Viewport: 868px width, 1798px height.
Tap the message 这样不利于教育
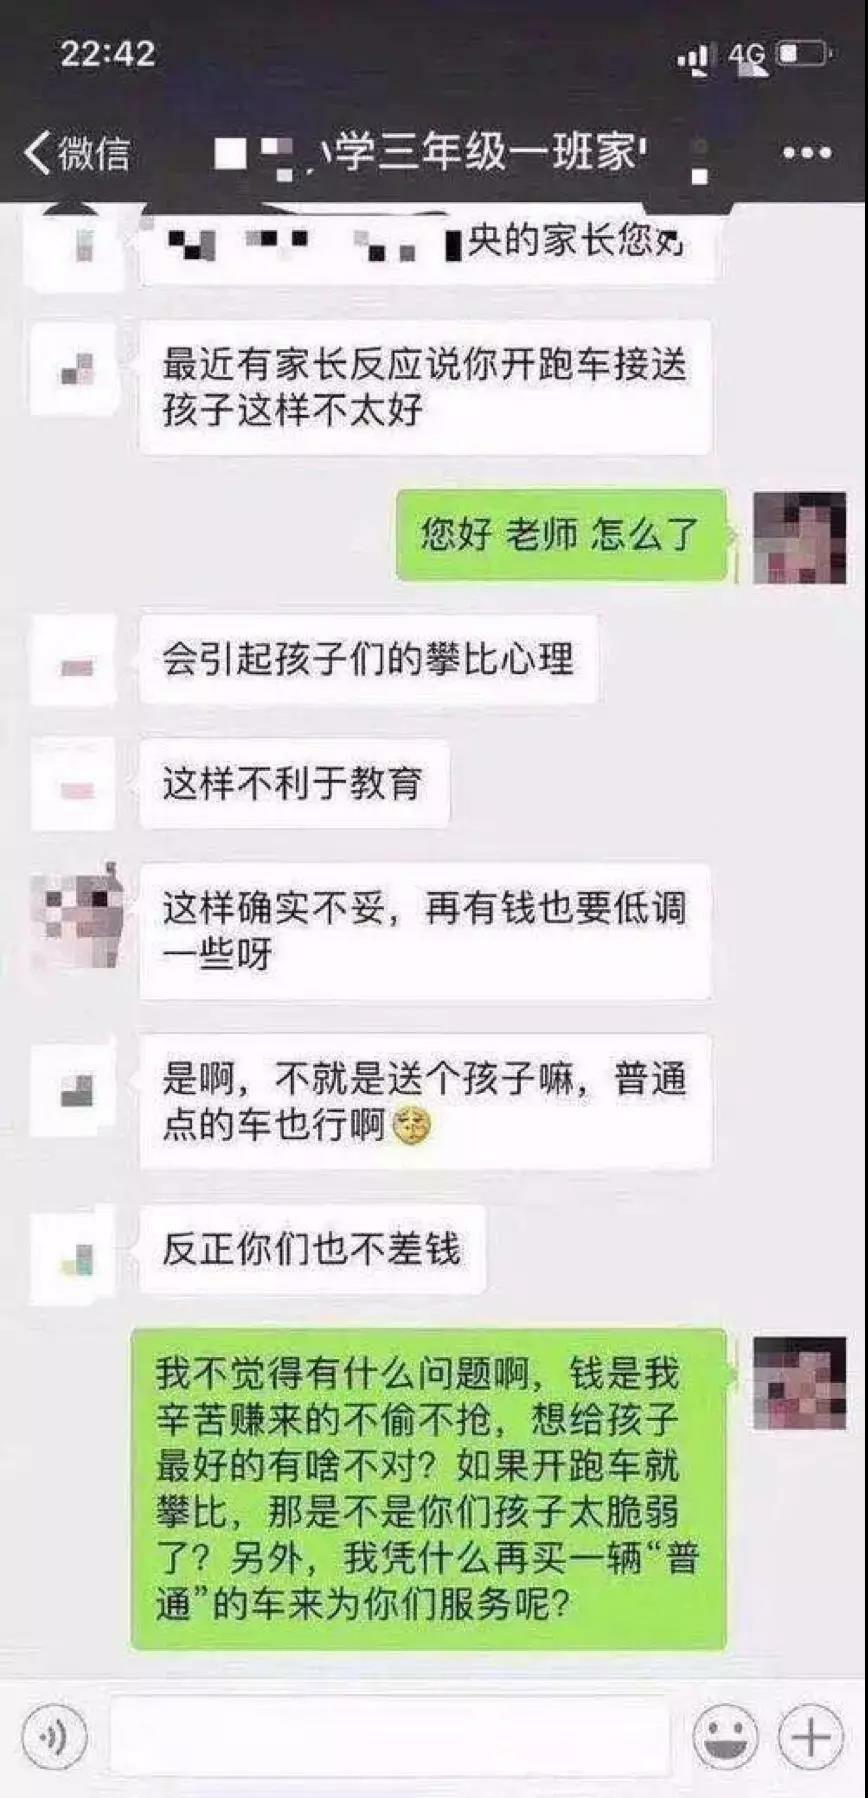tap(294, 783)
